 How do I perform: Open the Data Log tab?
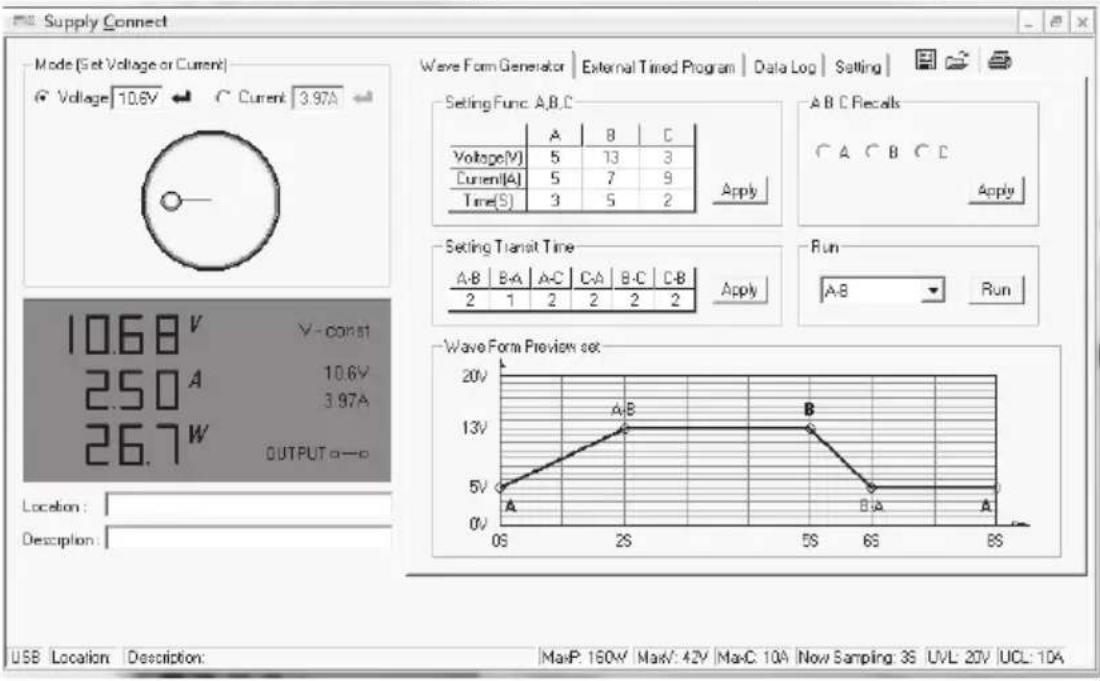pos(784,67)
